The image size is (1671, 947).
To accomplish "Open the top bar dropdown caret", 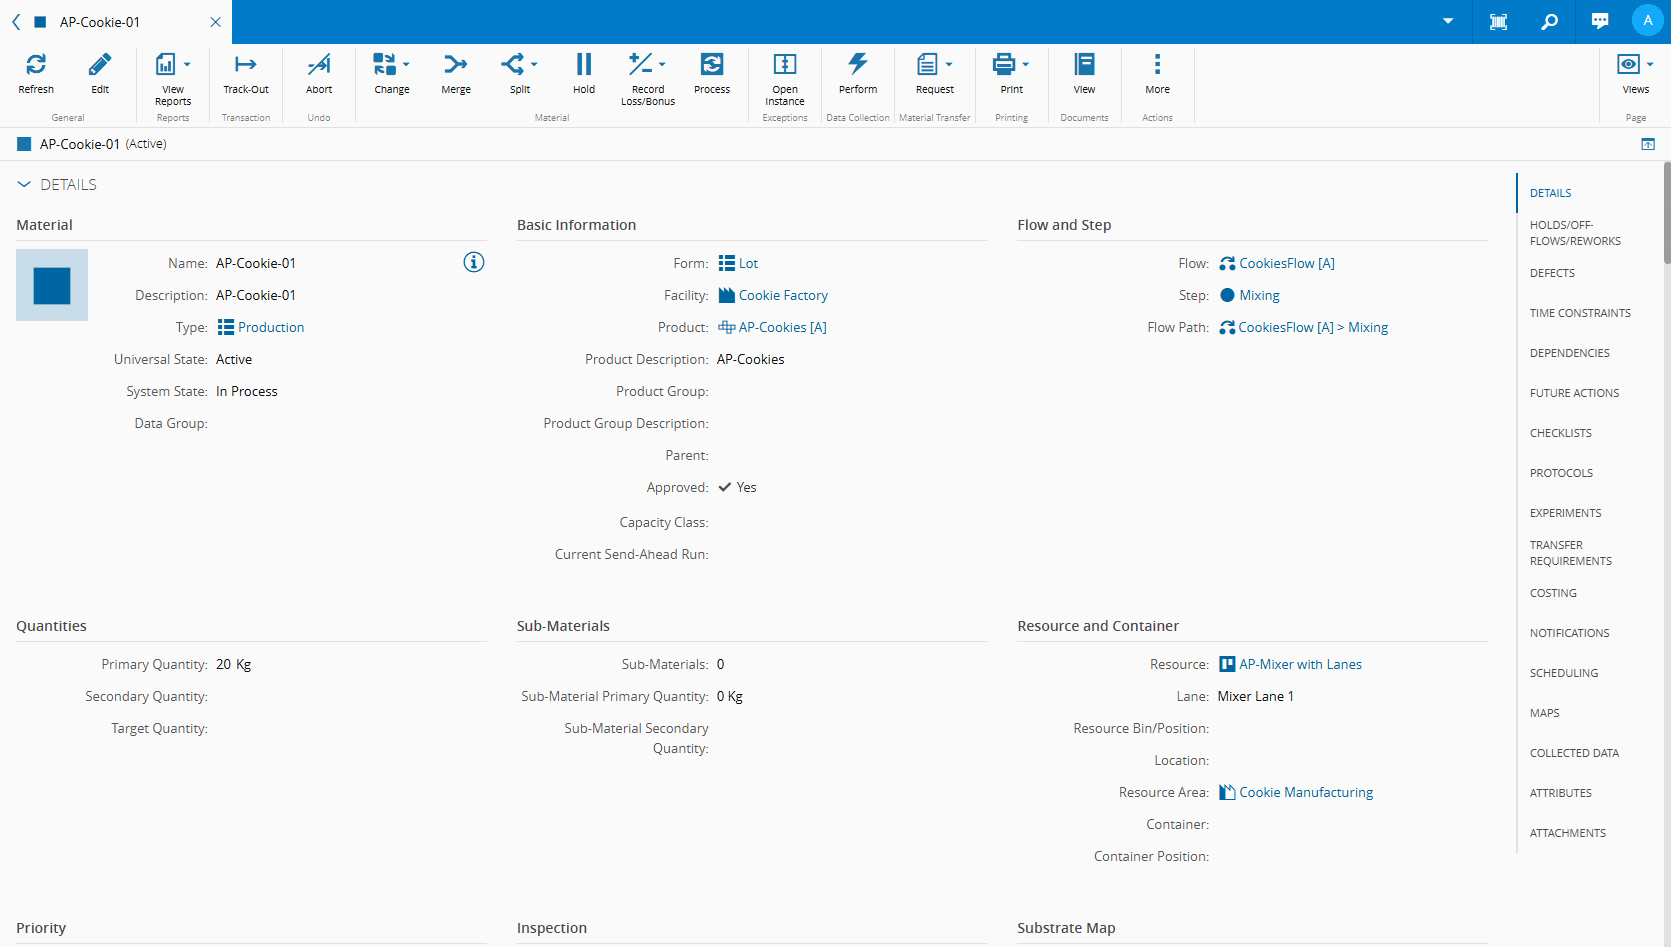I will [x=1448, y=22].
